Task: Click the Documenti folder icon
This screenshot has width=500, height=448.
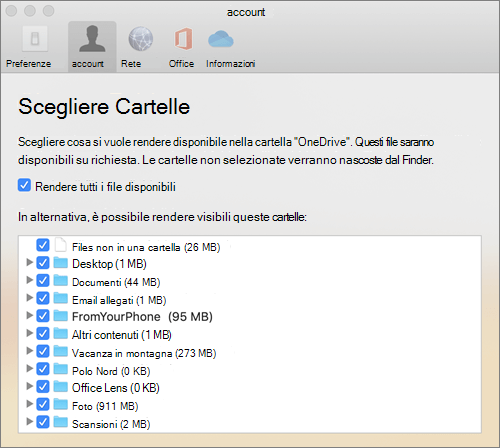Action: 61,280
